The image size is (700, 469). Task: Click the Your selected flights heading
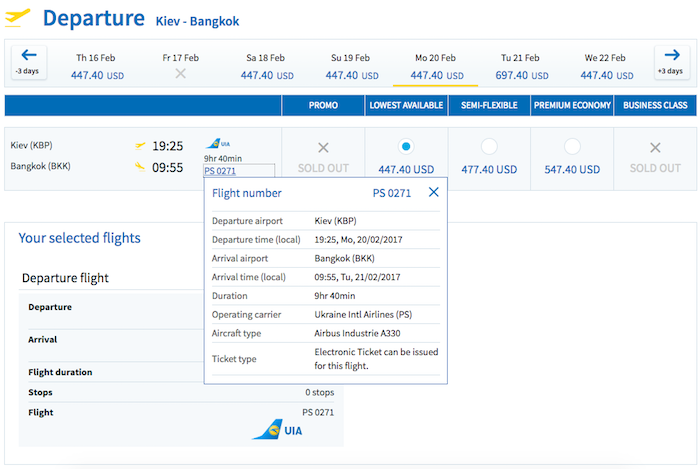(x=79, y=238)
